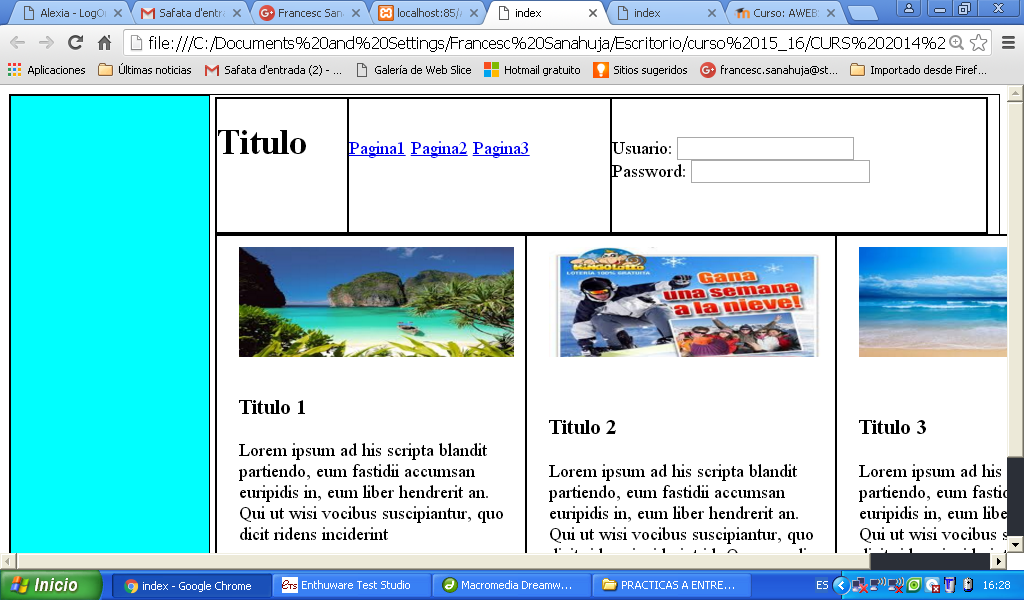1024x600 pixels.
Task: Click the page scroll-up arrow
Action: tap(1015, 93)
